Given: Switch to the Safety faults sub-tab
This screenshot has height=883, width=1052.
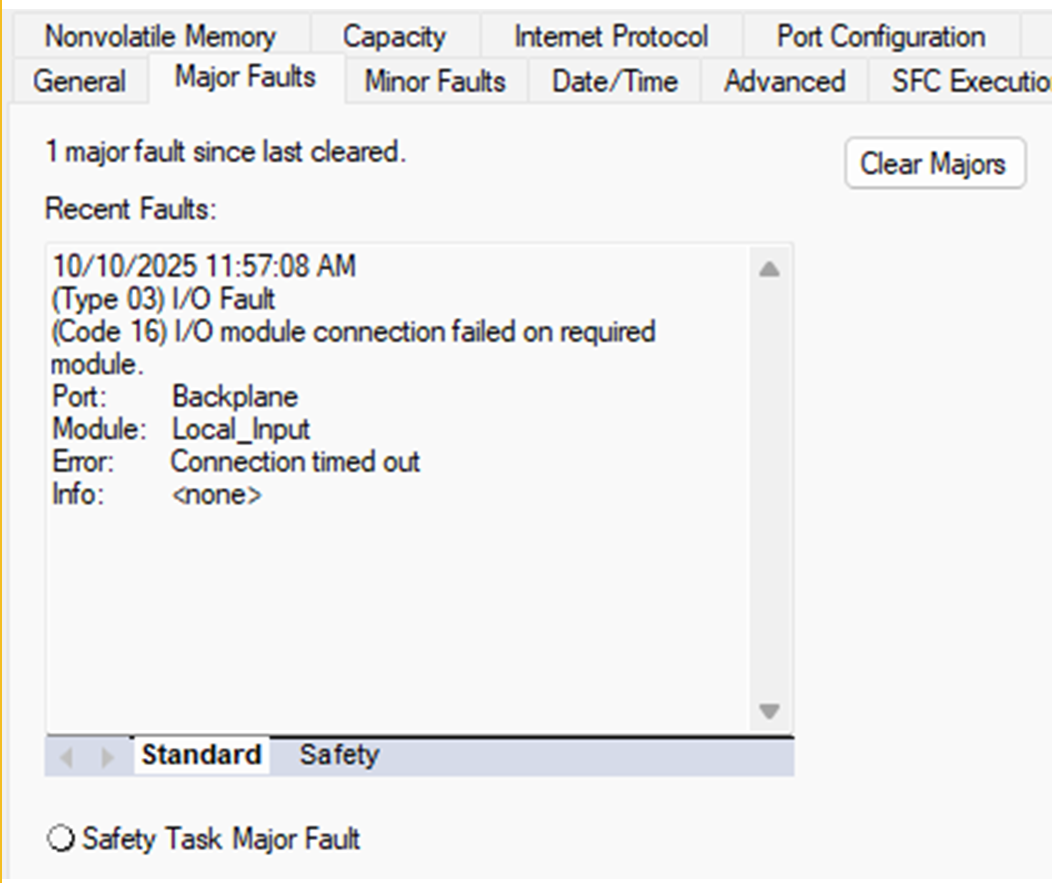Looking at the screenshot, I should point(337,756).
